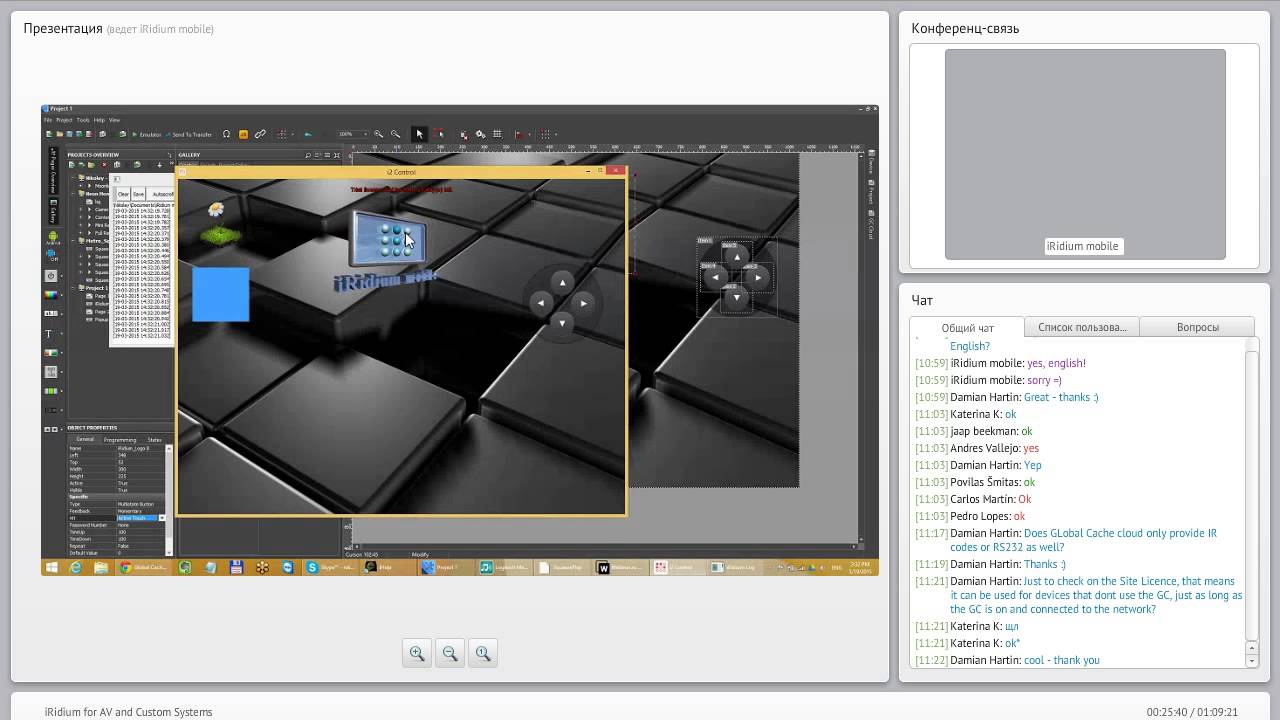Click the gears settings toolbar icon
The image size is (1280, 720).
[480, 134]
